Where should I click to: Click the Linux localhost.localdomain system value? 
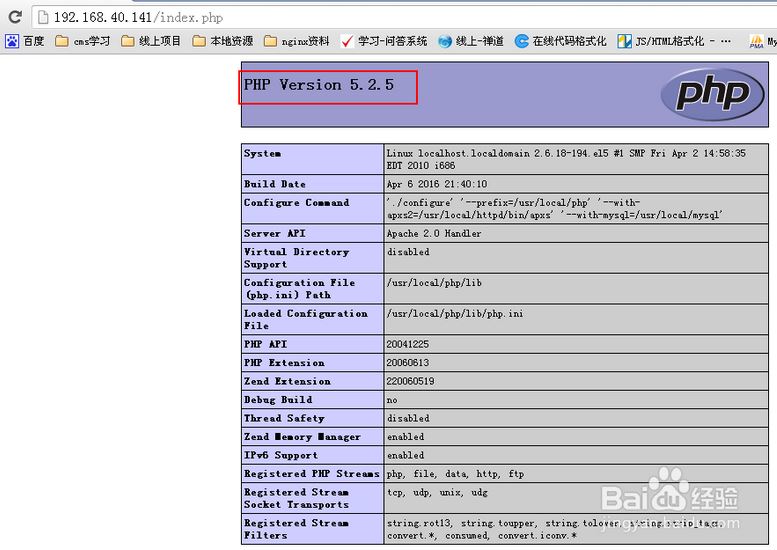[566, 160]
